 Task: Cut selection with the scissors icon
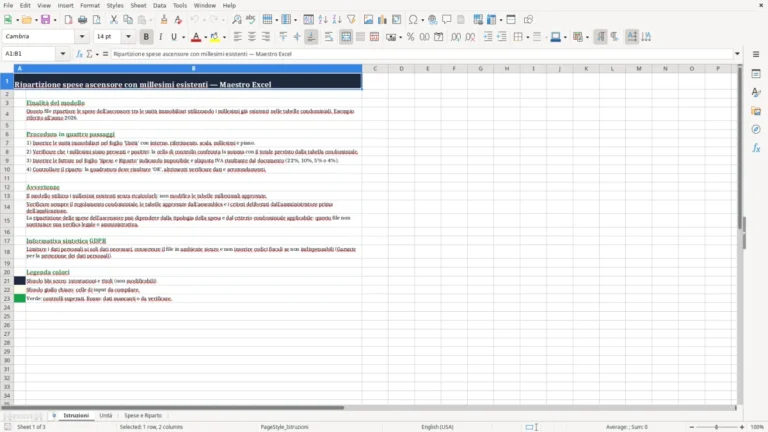114,20
